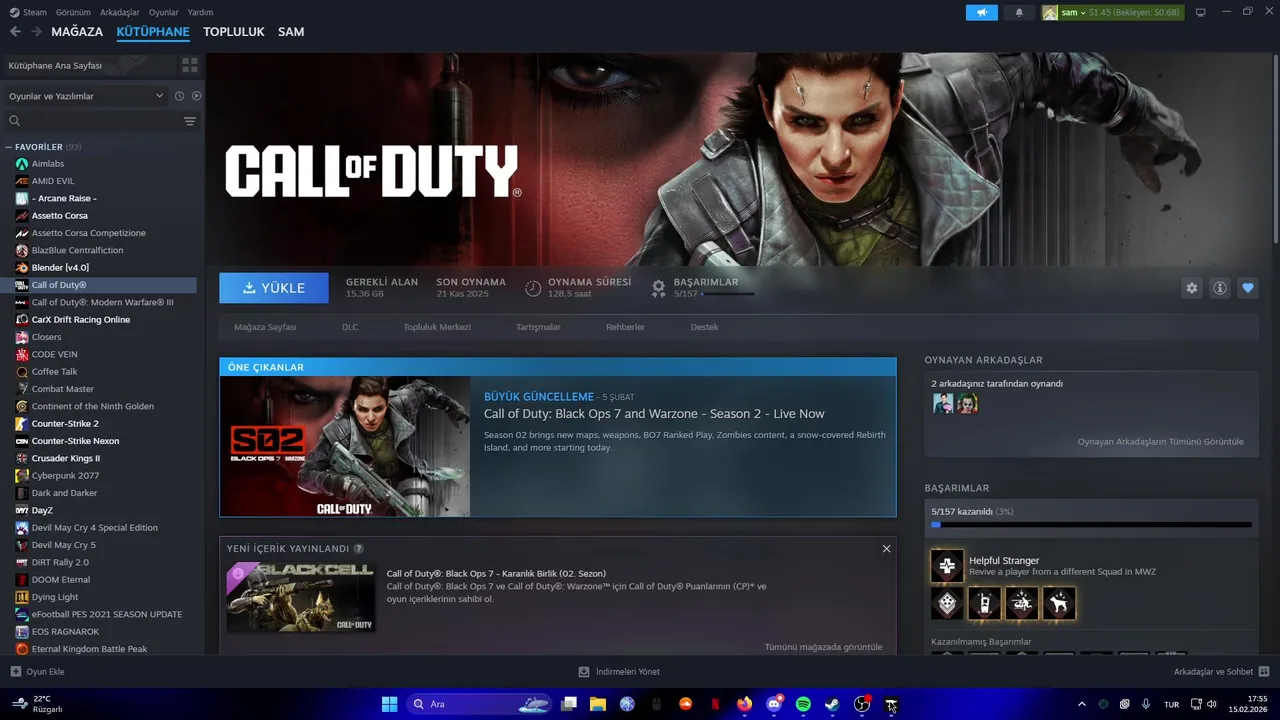Click the walkie-talkie achievement icon
1280x720 pixels.
coord(984,603)
